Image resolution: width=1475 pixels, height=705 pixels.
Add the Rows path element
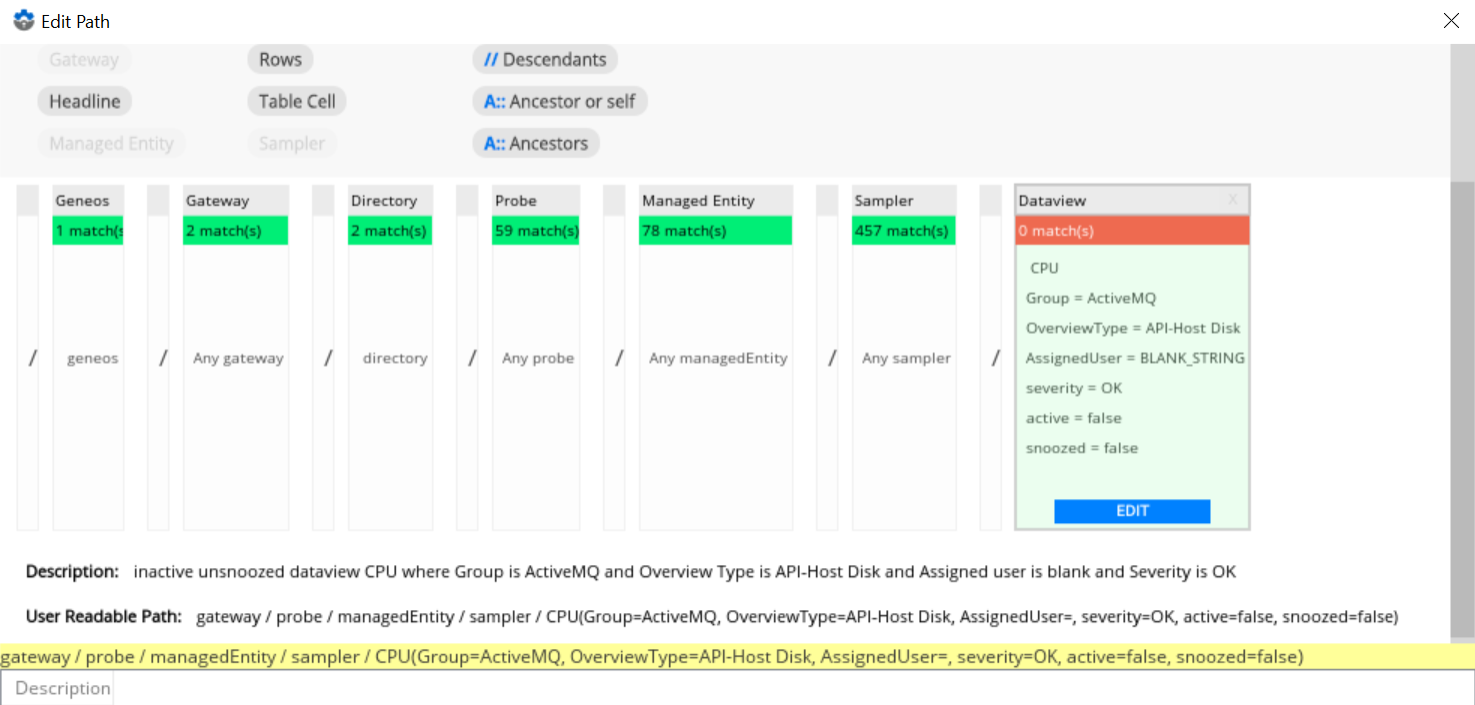point(280,59)
